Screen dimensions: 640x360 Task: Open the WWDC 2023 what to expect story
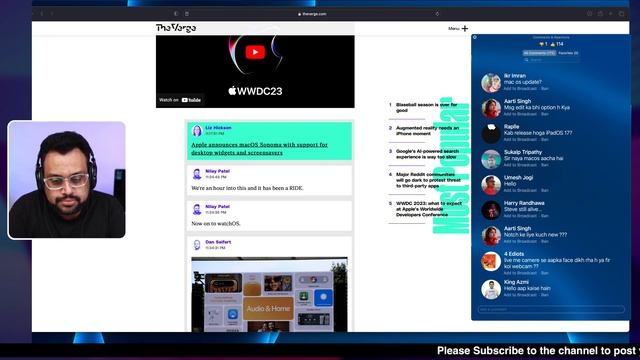tap(429, 209)
